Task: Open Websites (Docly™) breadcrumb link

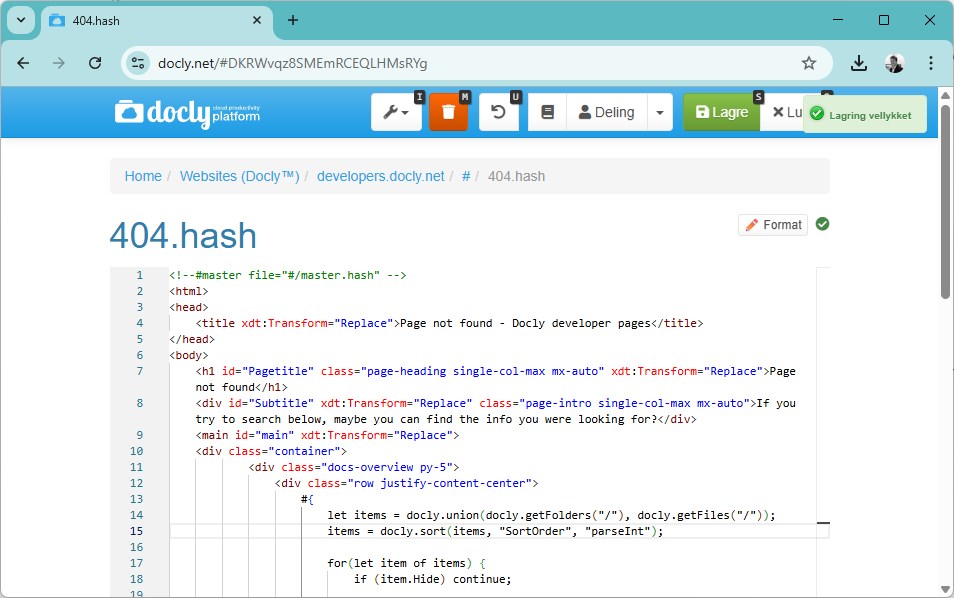Action: [239, 176]
